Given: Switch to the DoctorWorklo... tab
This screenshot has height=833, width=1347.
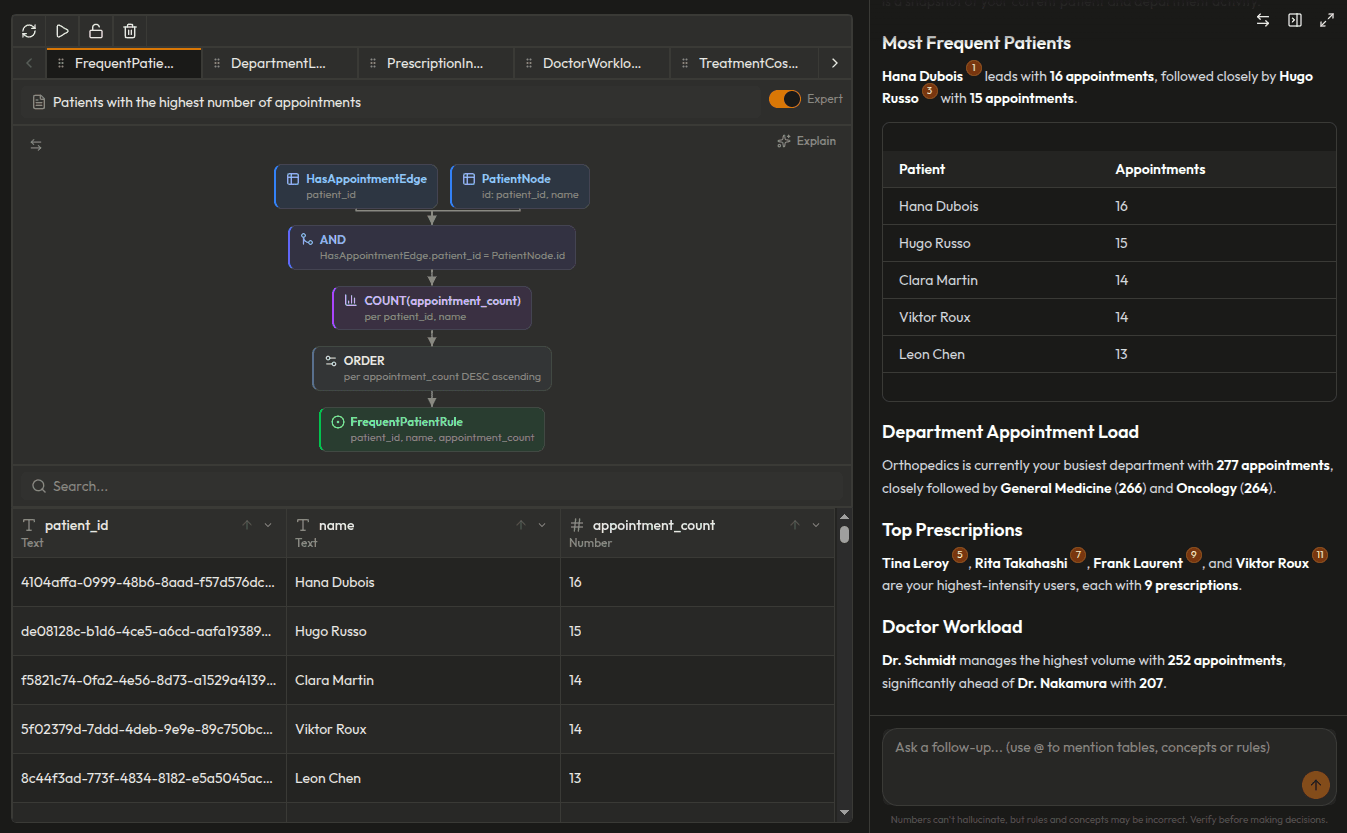Looking at the screenshot, I should [591, 63].
